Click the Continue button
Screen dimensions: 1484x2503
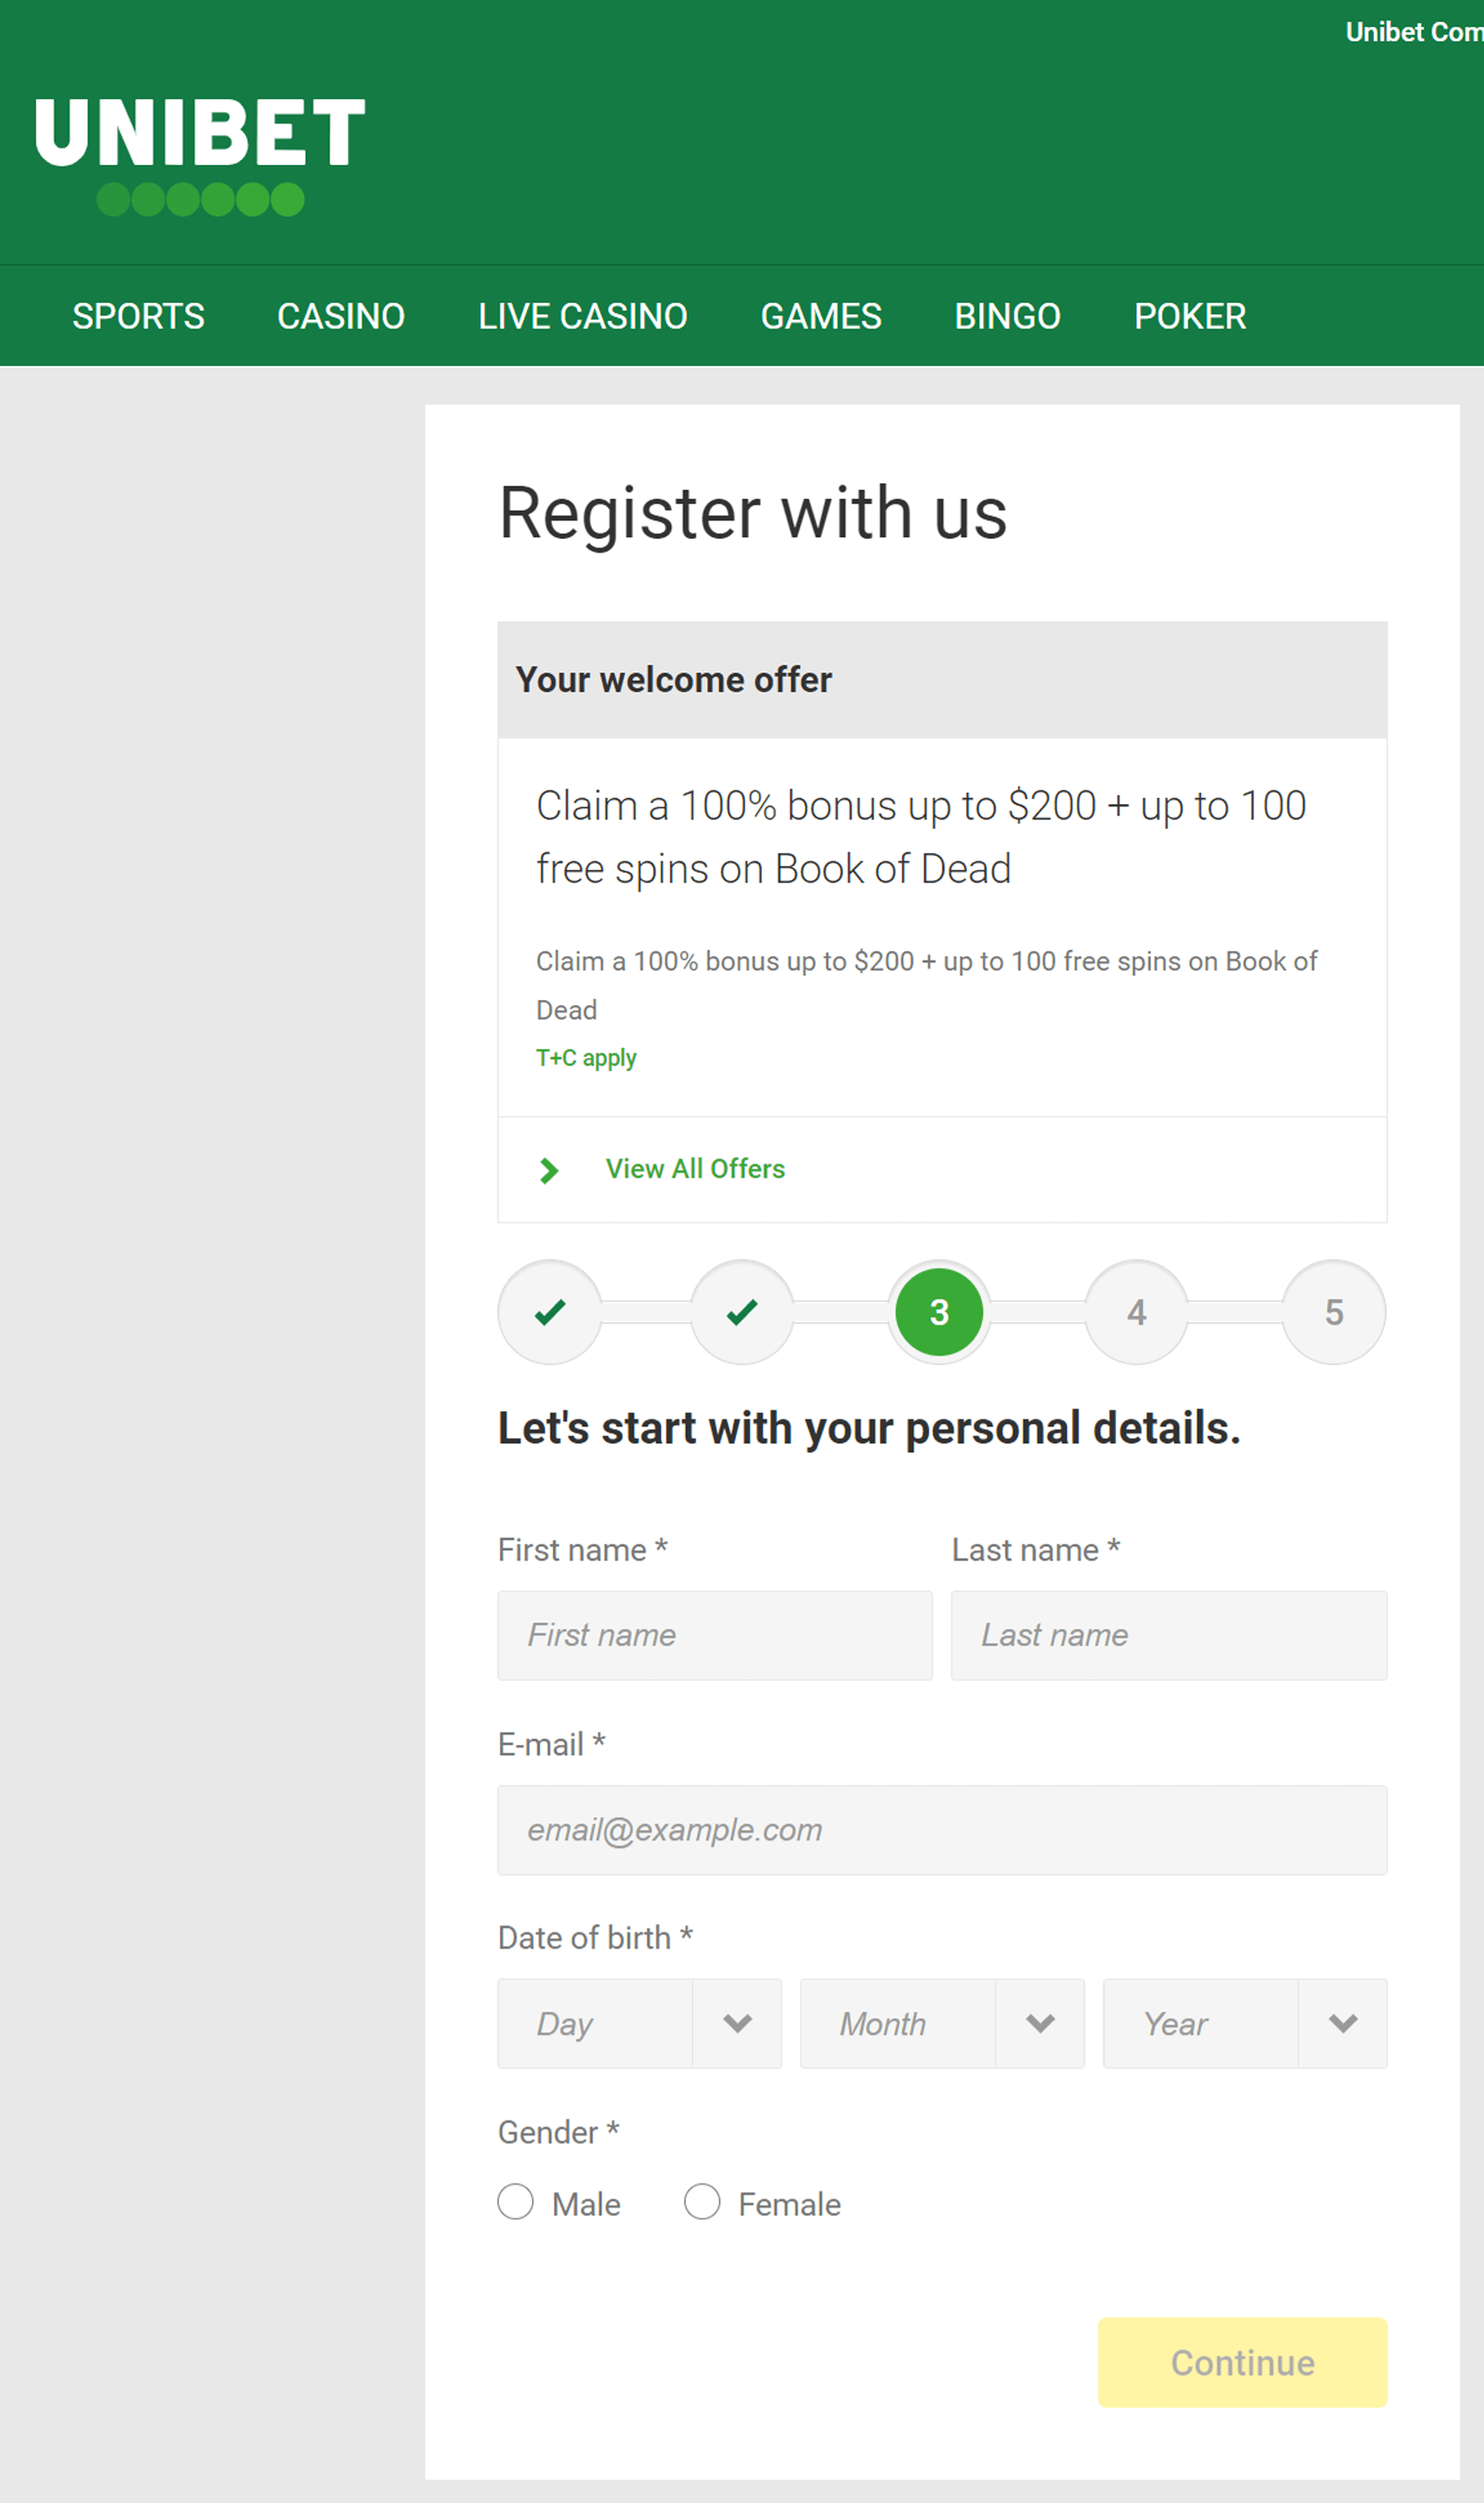click(x=1242, y=2362)
